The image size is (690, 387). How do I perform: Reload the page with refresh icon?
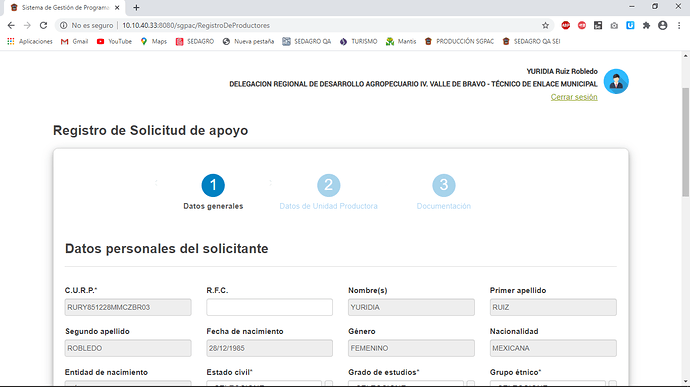point(43,26)
